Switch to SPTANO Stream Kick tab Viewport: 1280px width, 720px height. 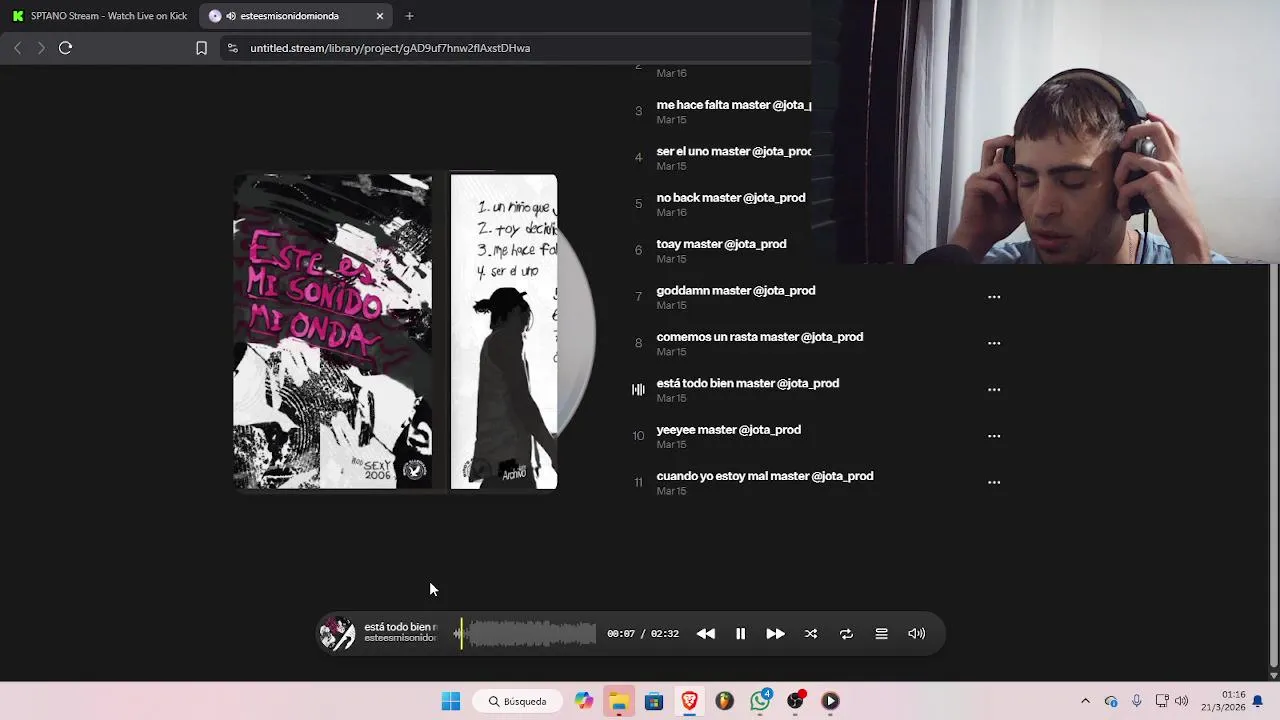click(x=100, y=16)
